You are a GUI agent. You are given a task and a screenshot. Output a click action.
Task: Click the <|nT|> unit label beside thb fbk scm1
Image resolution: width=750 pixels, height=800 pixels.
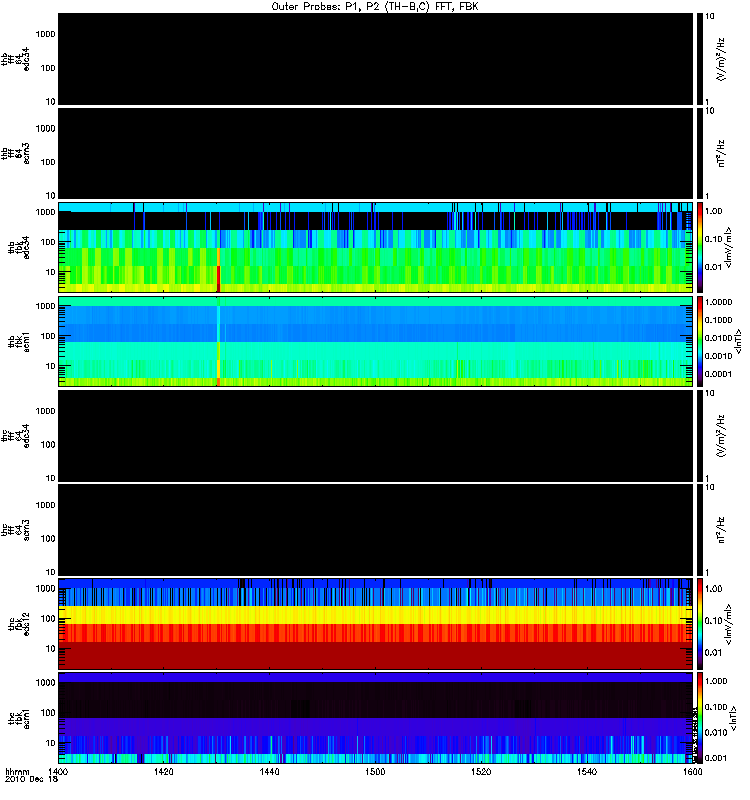(737, 341)
